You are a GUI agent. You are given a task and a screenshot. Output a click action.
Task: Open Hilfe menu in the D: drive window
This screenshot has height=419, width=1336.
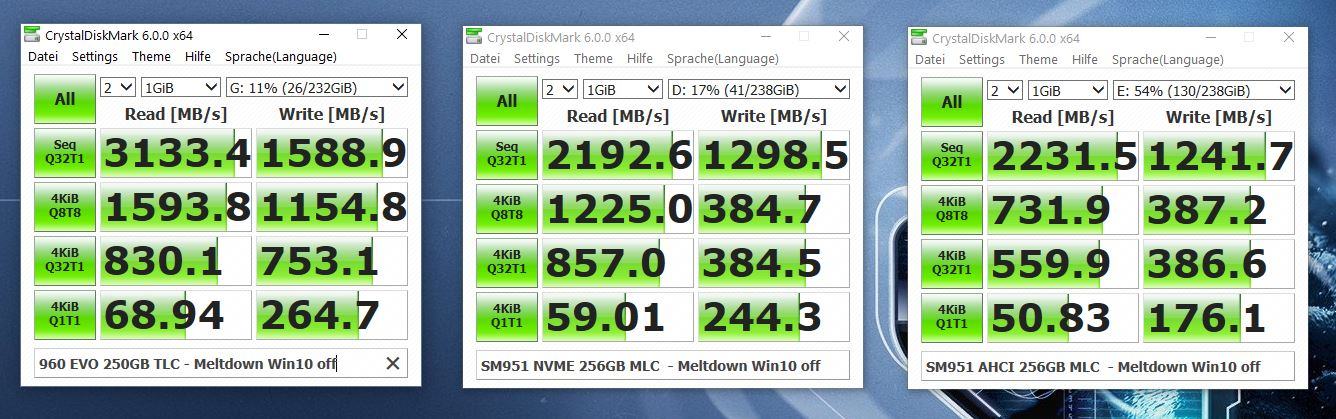click(641, 59)
